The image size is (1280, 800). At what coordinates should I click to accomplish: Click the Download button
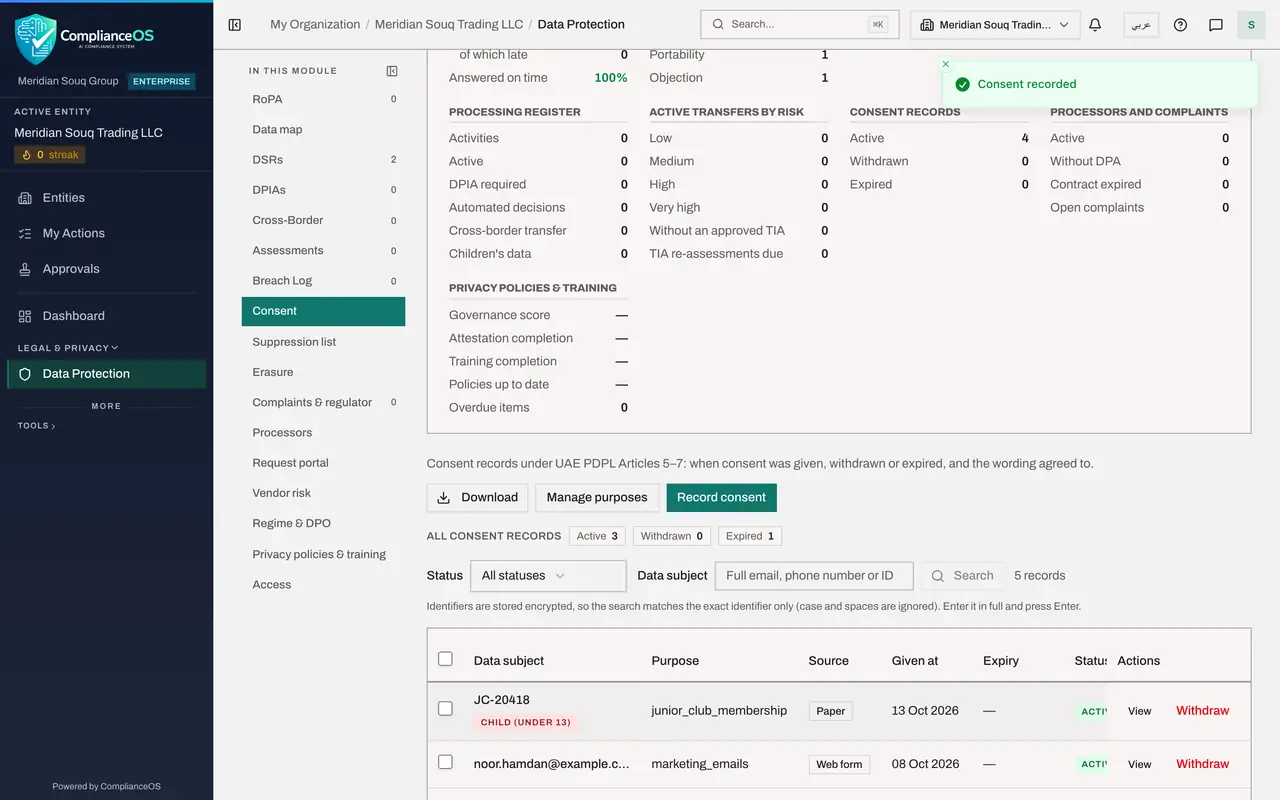(x=478, y=497)
